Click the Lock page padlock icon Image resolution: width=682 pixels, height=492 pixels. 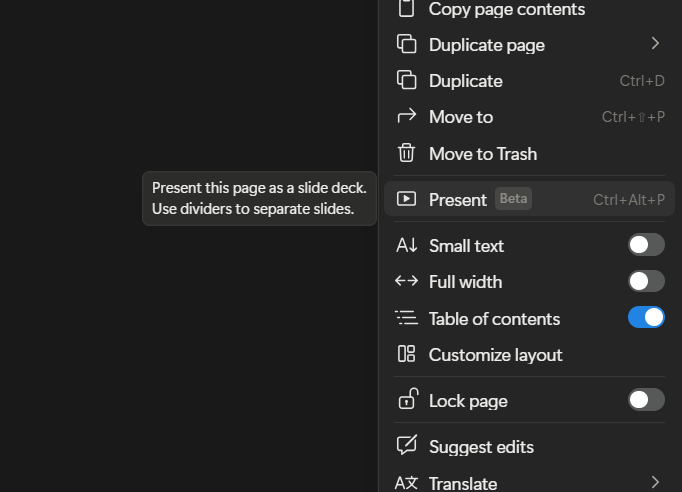point(408,398)
